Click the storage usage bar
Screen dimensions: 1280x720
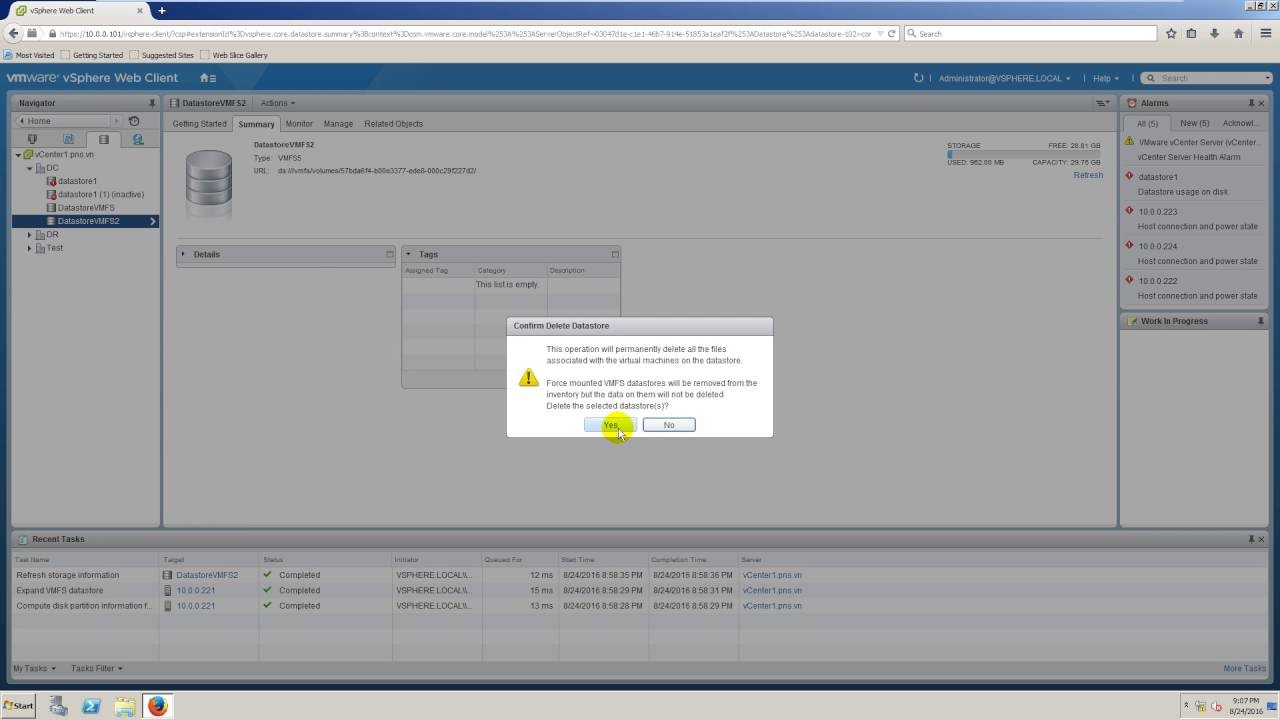1025,154
